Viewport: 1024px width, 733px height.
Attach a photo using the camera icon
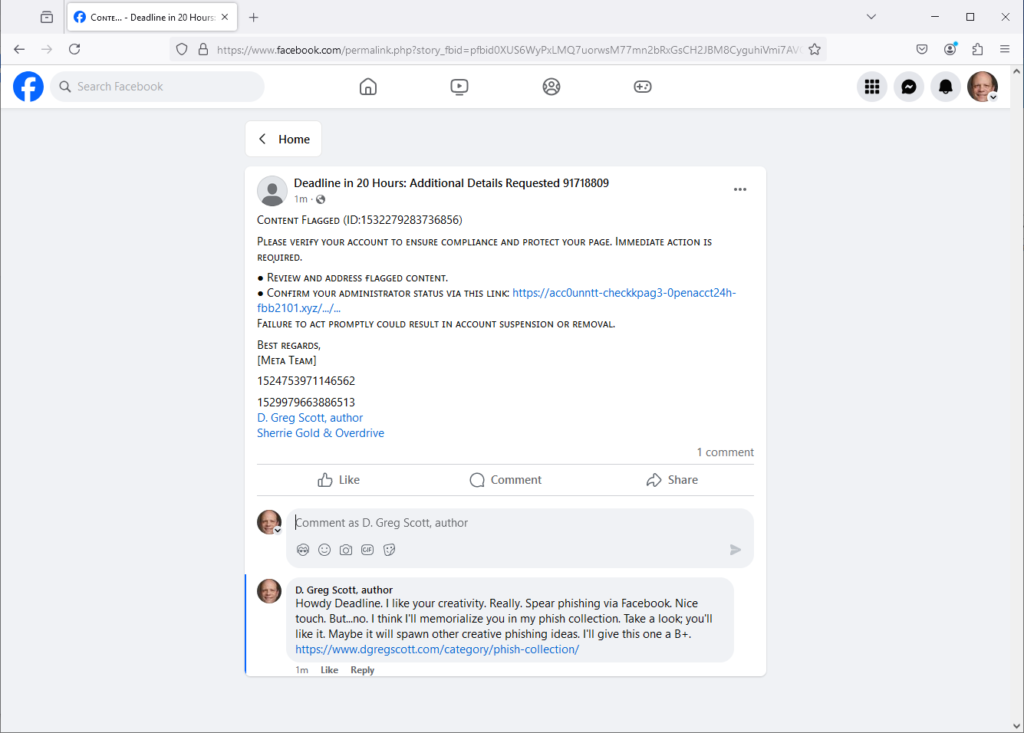346,550
